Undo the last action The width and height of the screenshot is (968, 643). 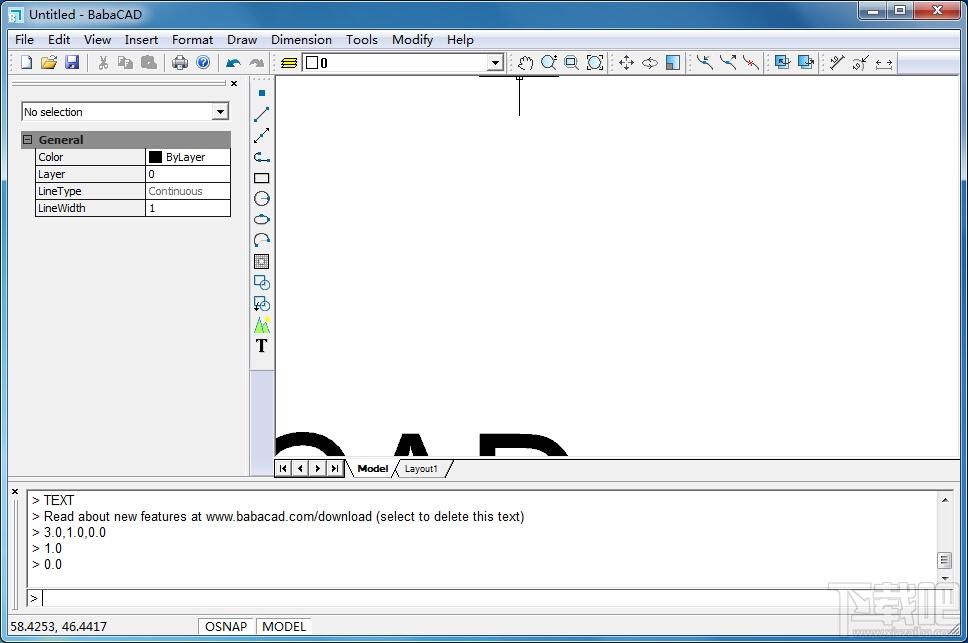click(x=233, y=62)
